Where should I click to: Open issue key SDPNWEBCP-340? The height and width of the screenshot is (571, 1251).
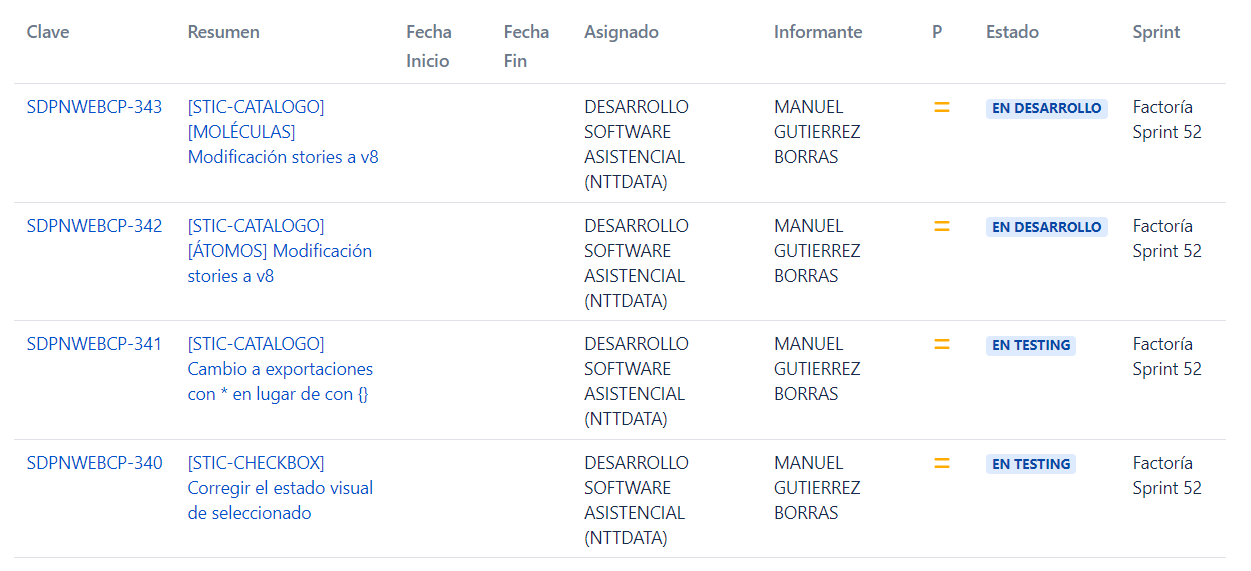[x=94, y=463]
